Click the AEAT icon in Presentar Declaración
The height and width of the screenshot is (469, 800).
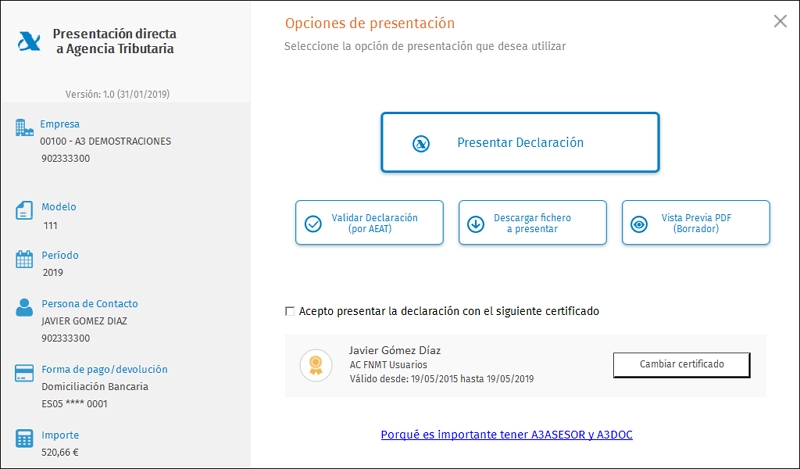click(x=421, y=143)
